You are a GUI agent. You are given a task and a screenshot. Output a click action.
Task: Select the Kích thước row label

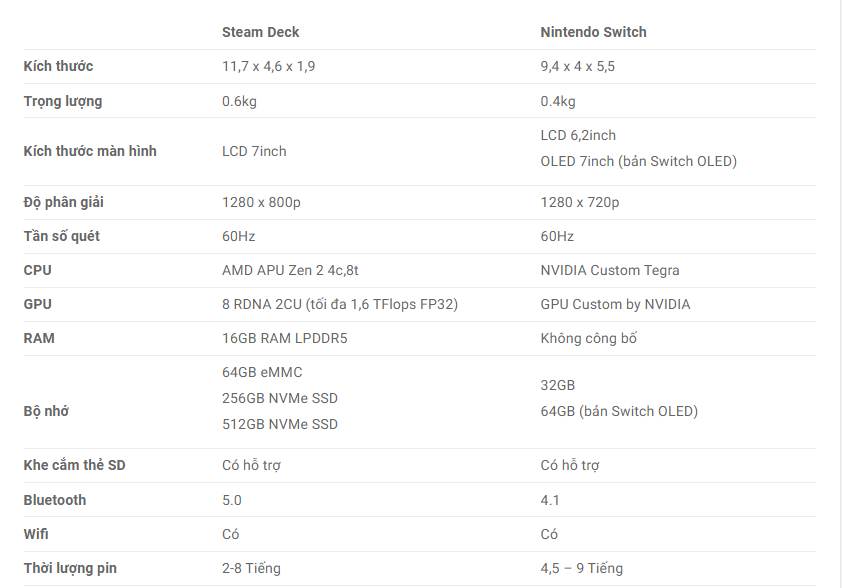click(x=58, y=66)
